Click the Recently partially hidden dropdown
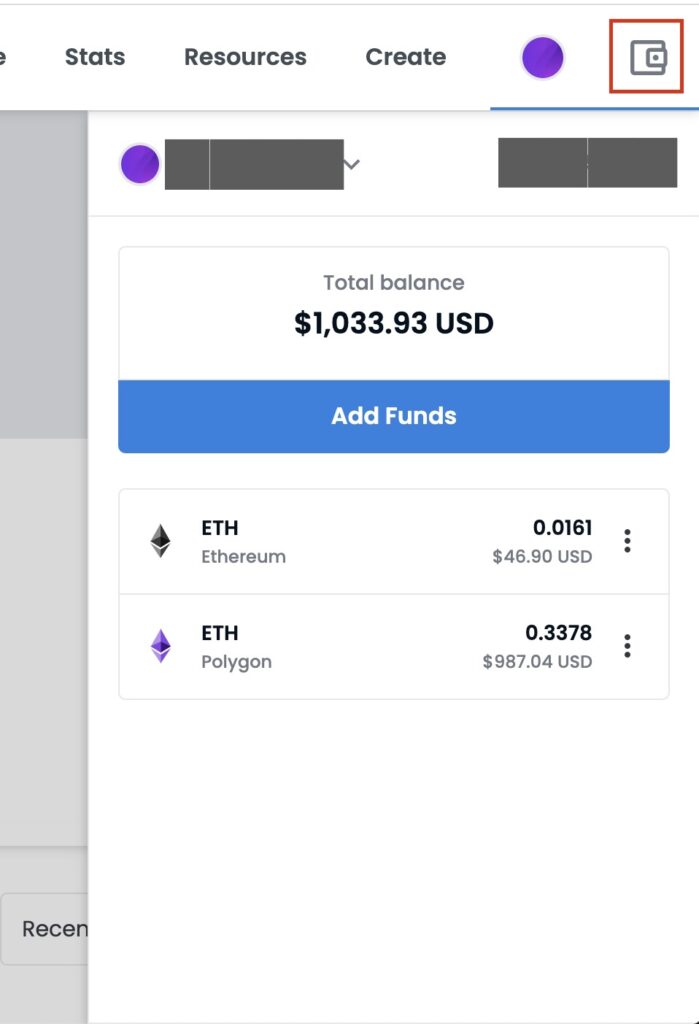 coord(44,929)
